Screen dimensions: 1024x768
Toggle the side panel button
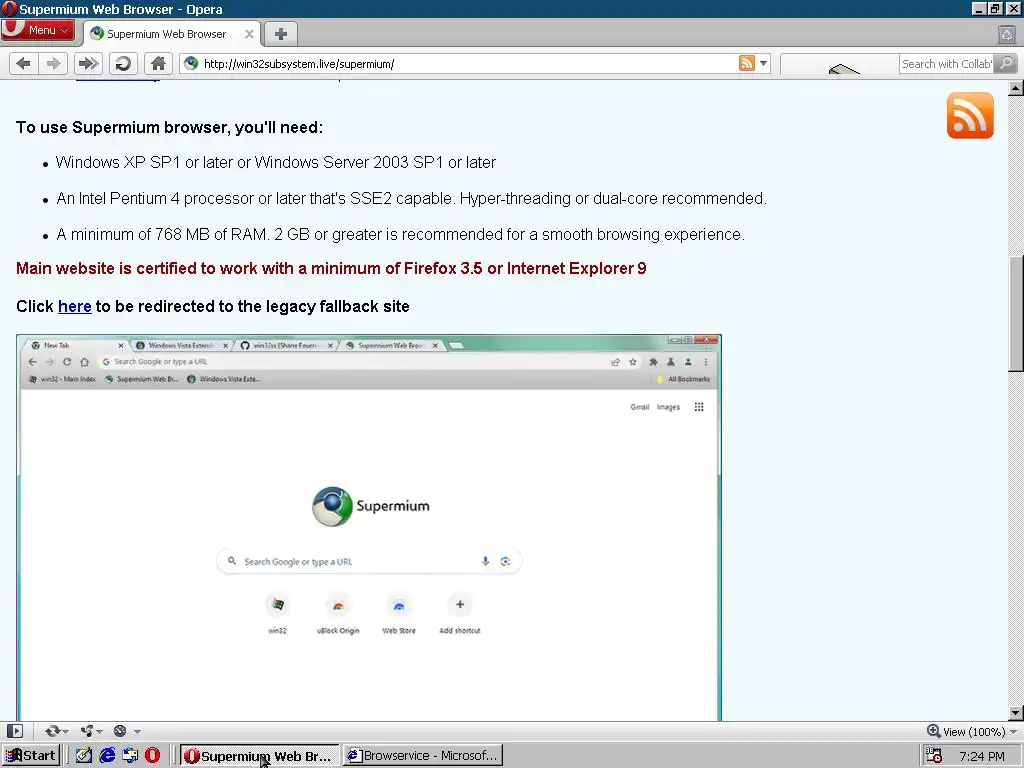pos(14,731)
